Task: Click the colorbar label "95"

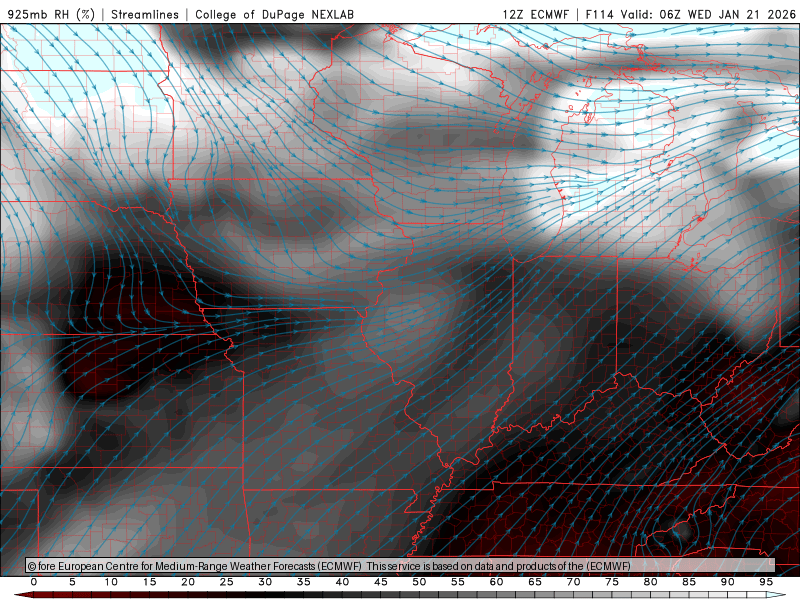Action: 766,582
